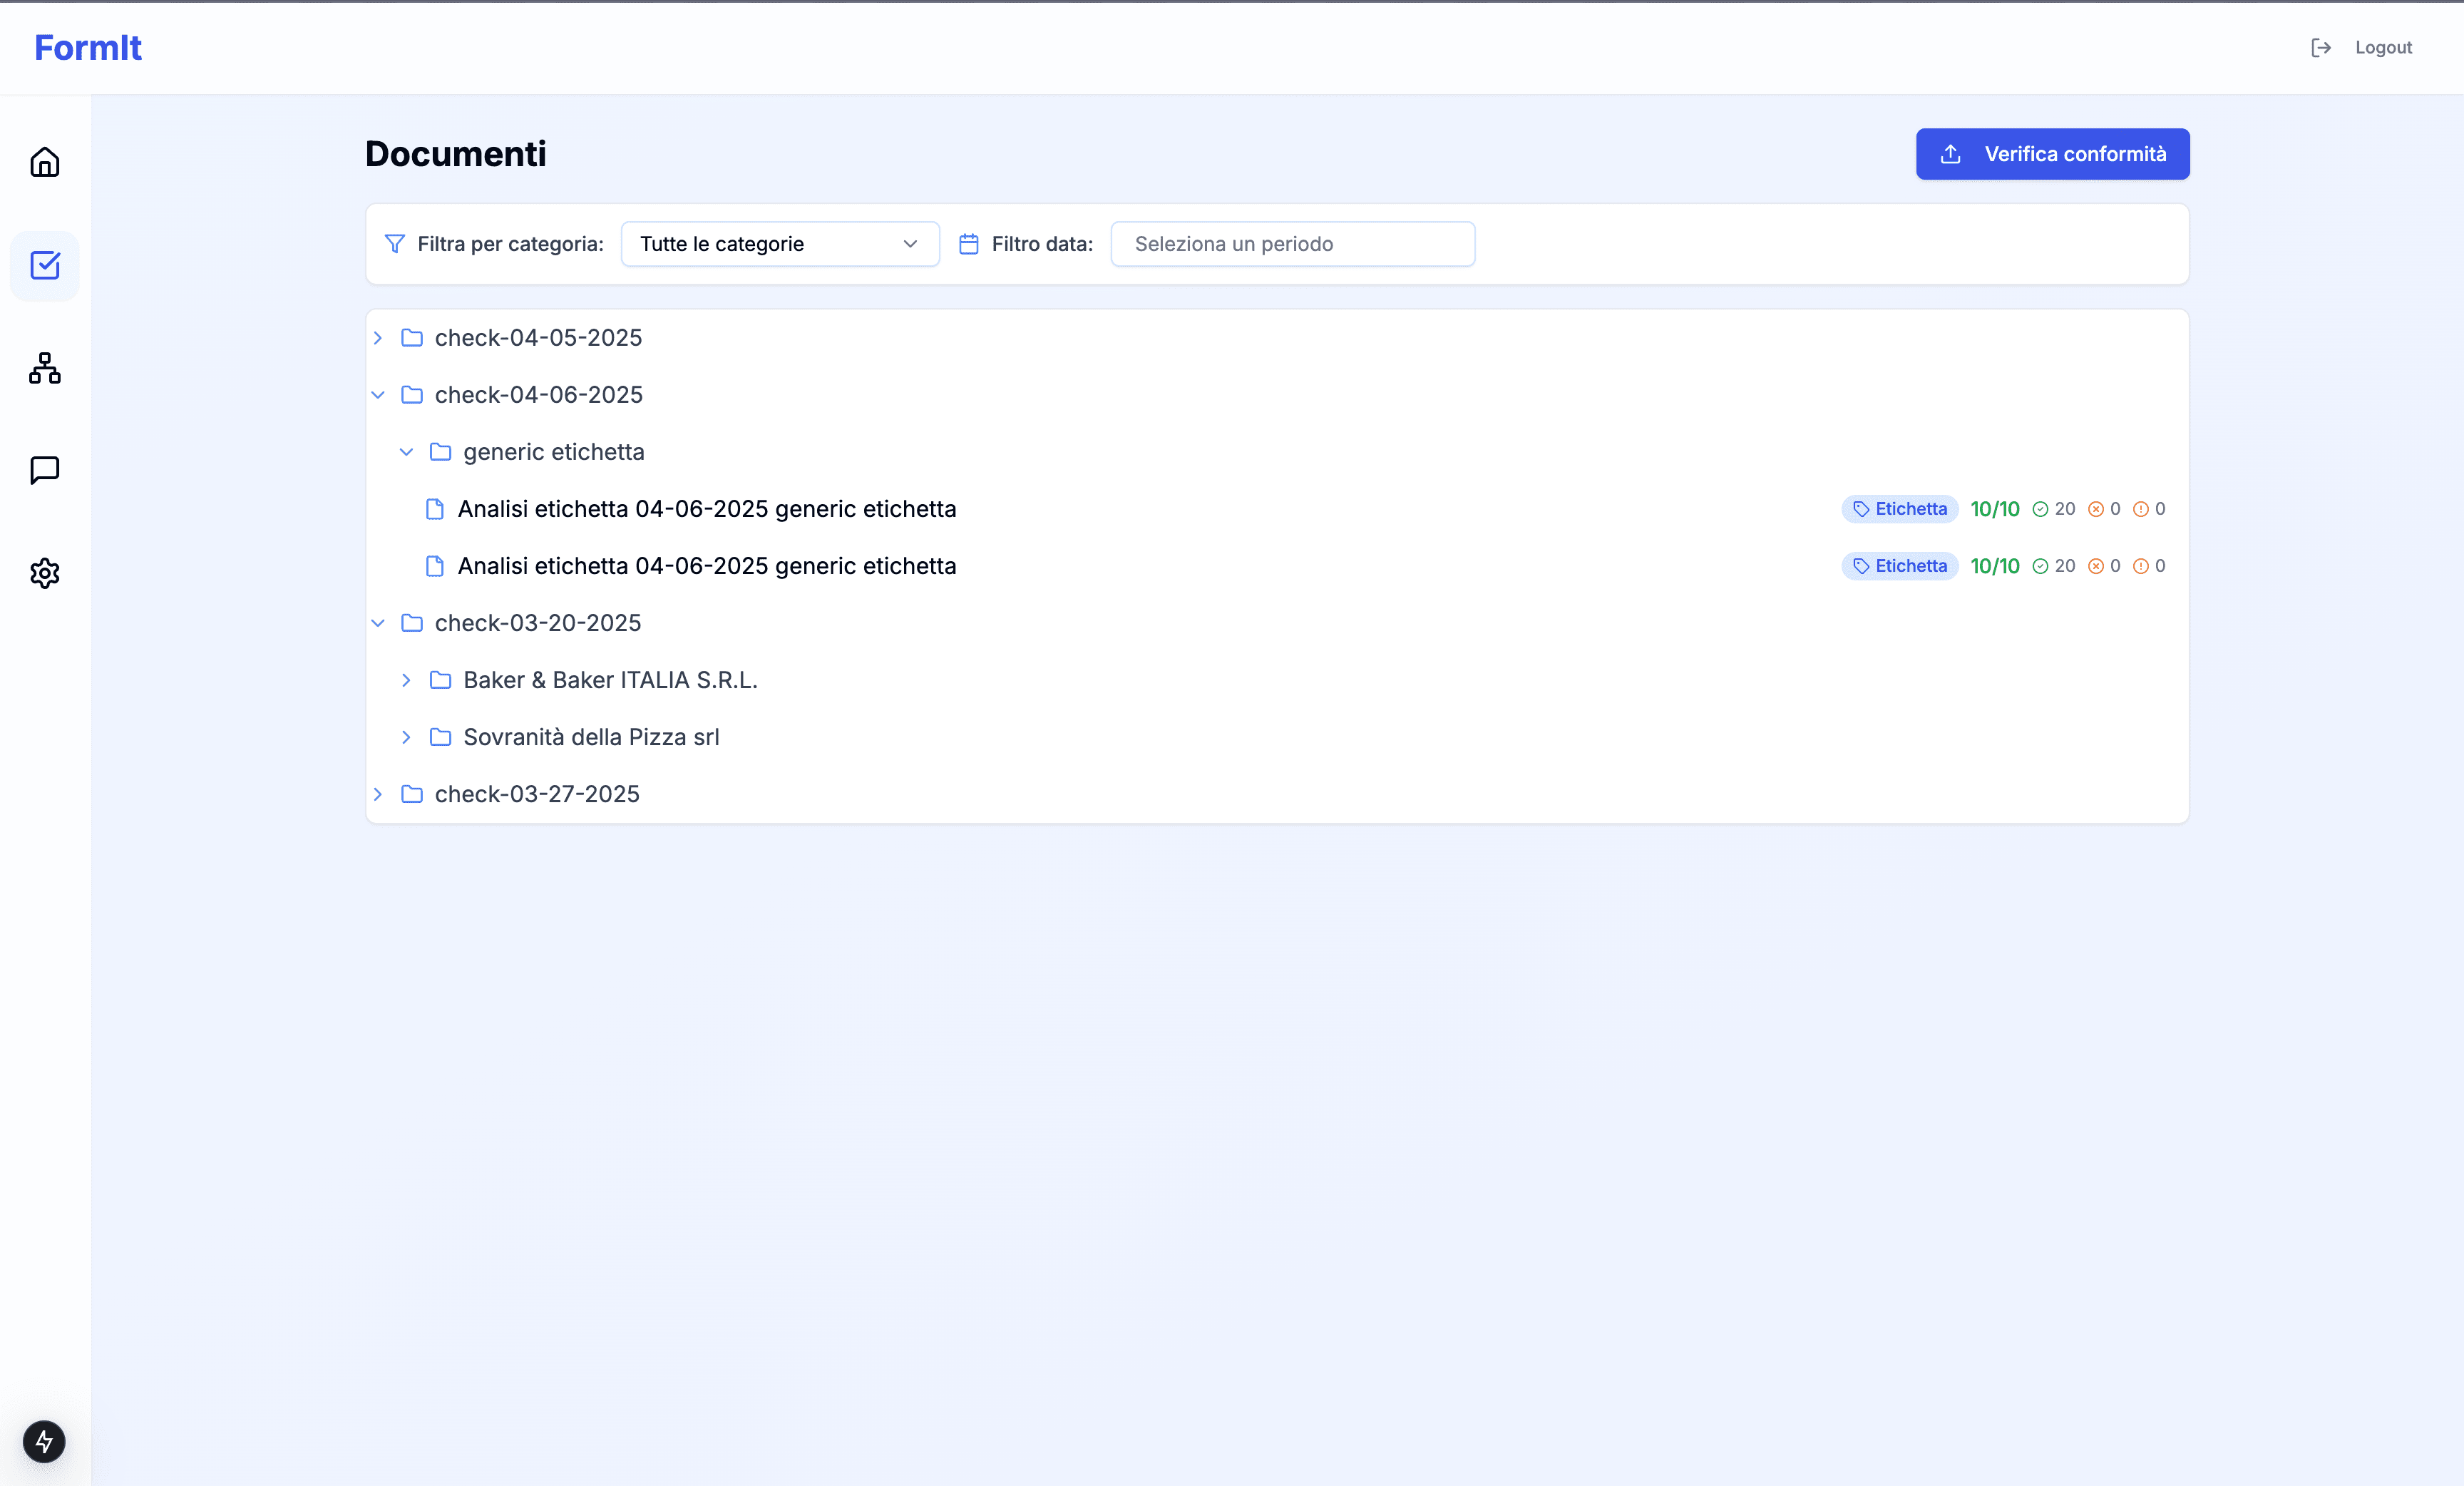
Task: Click Etichetta tag on second document row
Action: [1899, 566]
